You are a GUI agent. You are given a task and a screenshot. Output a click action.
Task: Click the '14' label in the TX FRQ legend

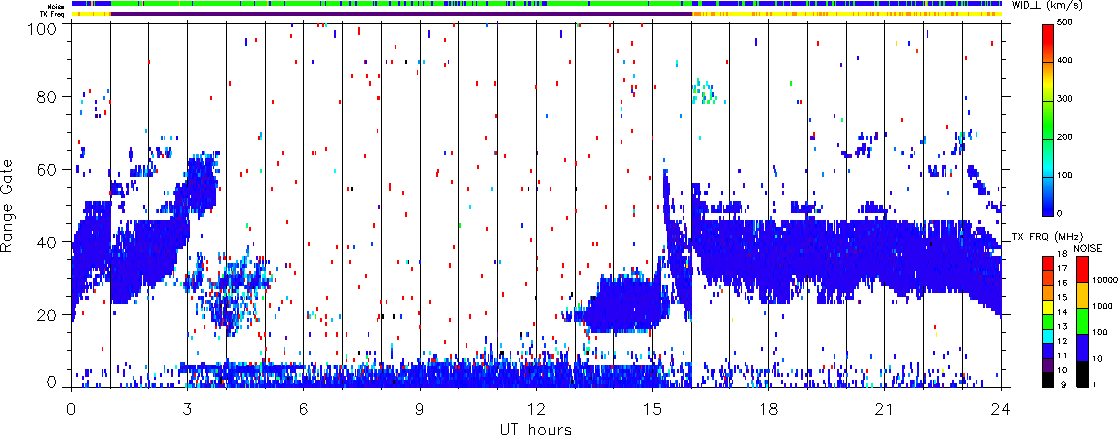[1062, 312]
